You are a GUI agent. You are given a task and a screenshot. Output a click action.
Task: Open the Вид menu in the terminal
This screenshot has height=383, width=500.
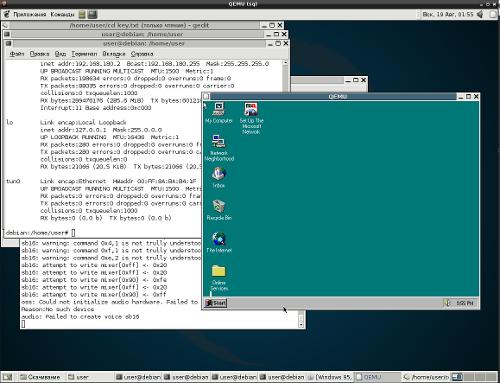[x=60, y=54]
